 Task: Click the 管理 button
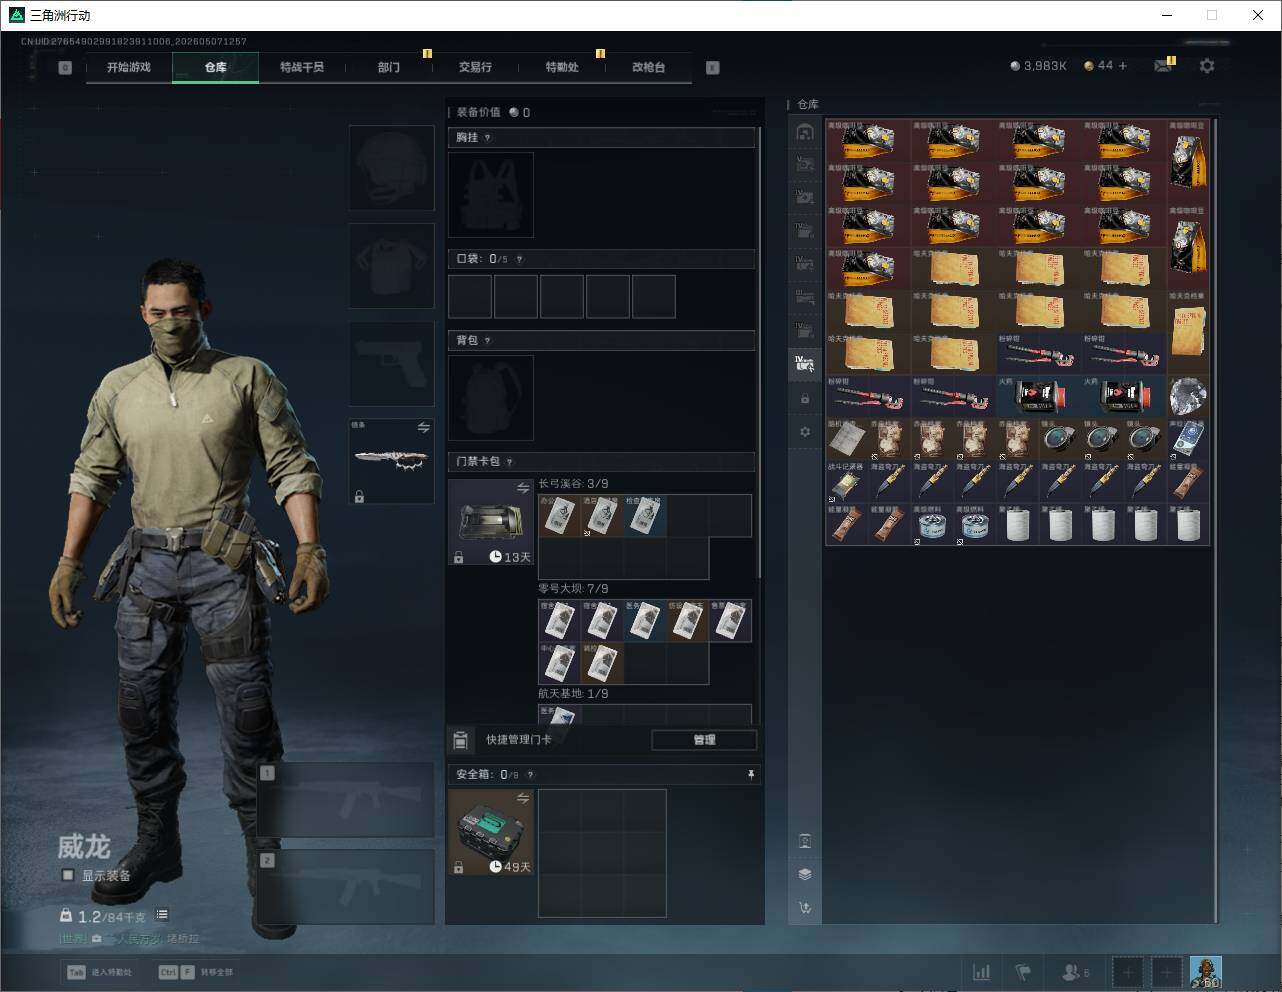click(x=704, y=740)
